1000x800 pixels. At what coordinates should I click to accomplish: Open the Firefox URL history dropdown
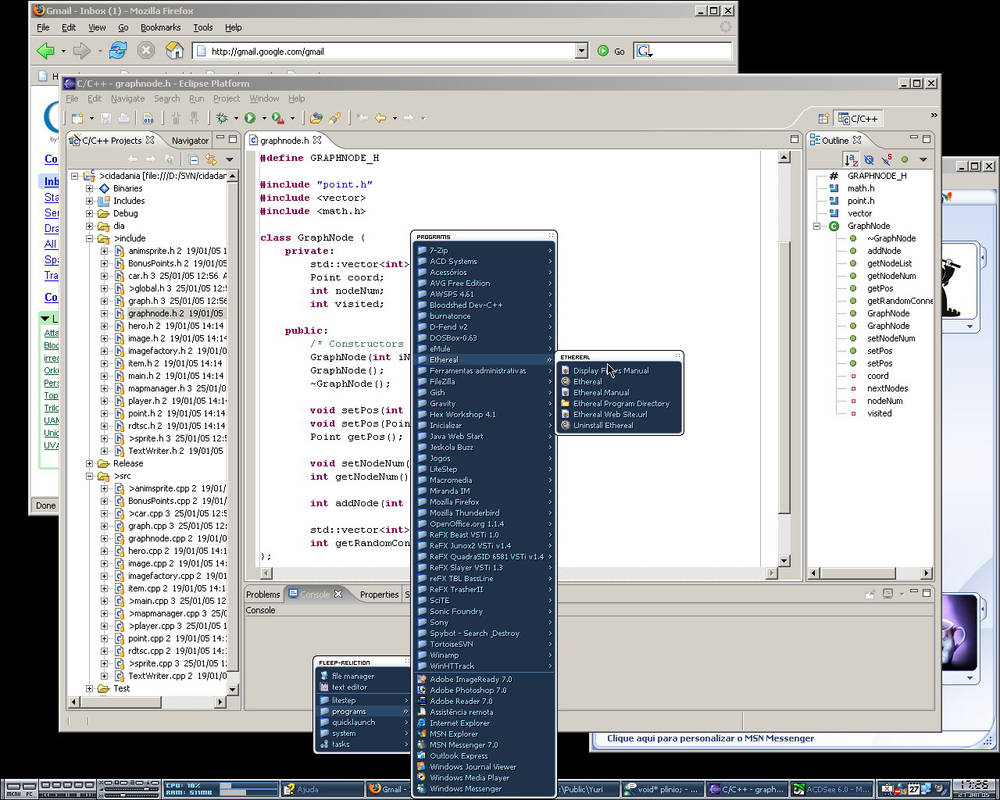pos(582,51)
